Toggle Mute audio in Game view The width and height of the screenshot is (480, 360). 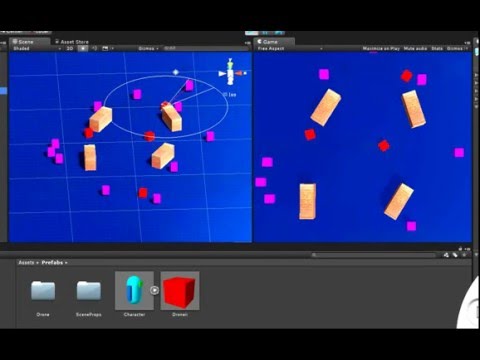[x=415, y=49]
